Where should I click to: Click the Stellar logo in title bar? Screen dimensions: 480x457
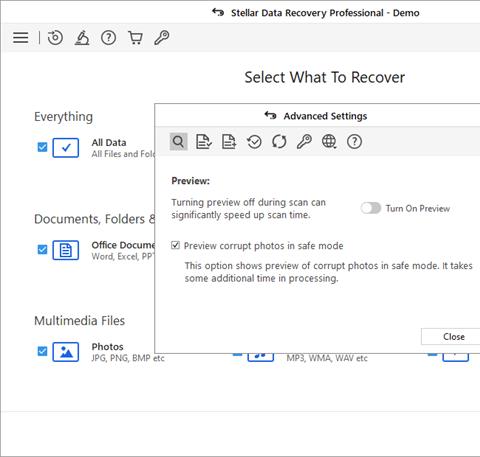click(218, 12)
